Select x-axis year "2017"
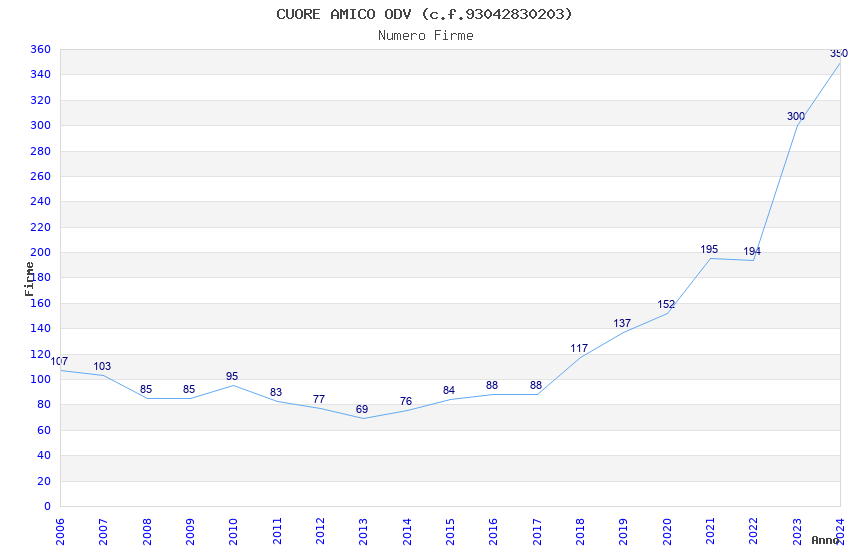 [537, 532]
